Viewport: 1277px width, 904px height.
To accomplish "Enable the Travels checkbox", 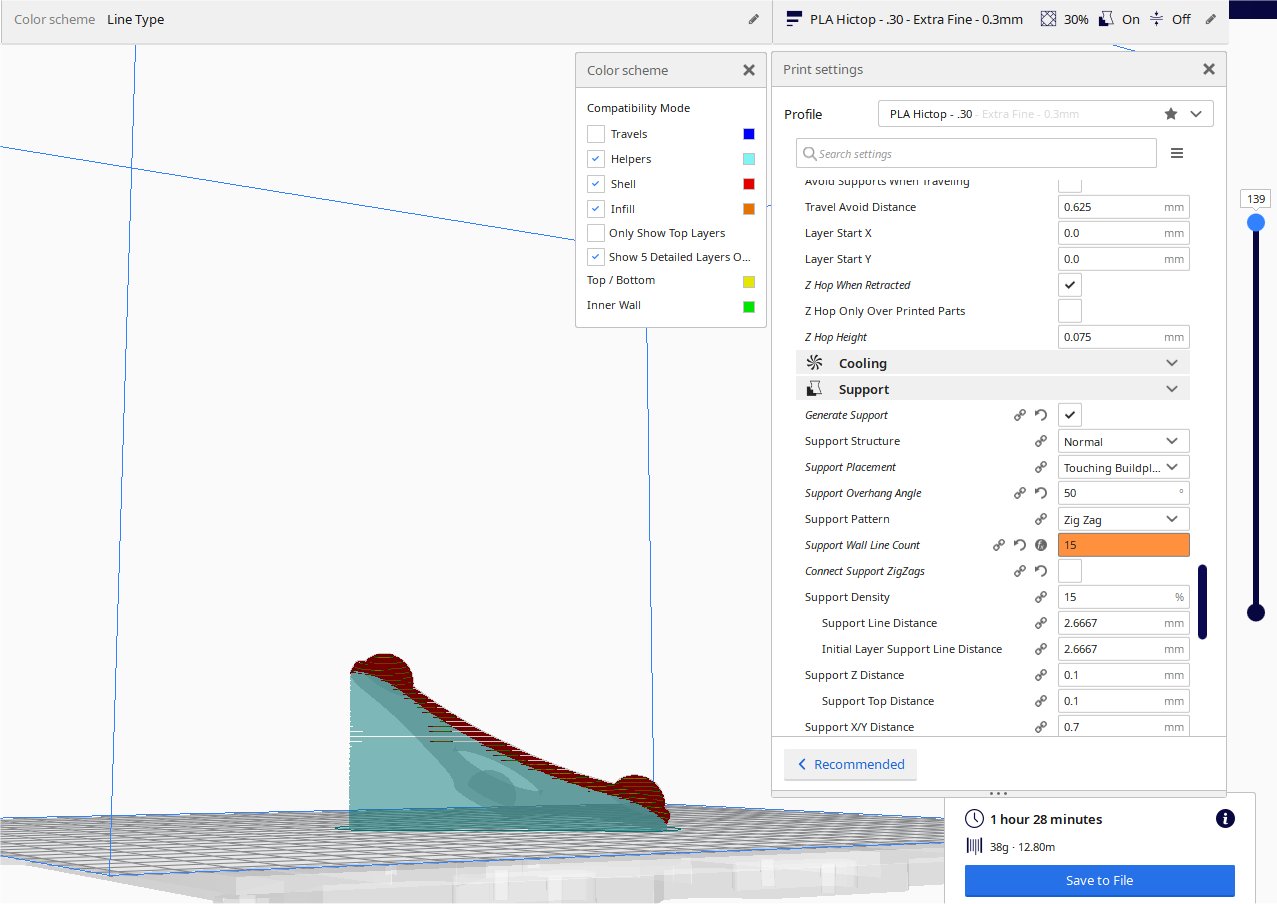I will pos(596,134).
